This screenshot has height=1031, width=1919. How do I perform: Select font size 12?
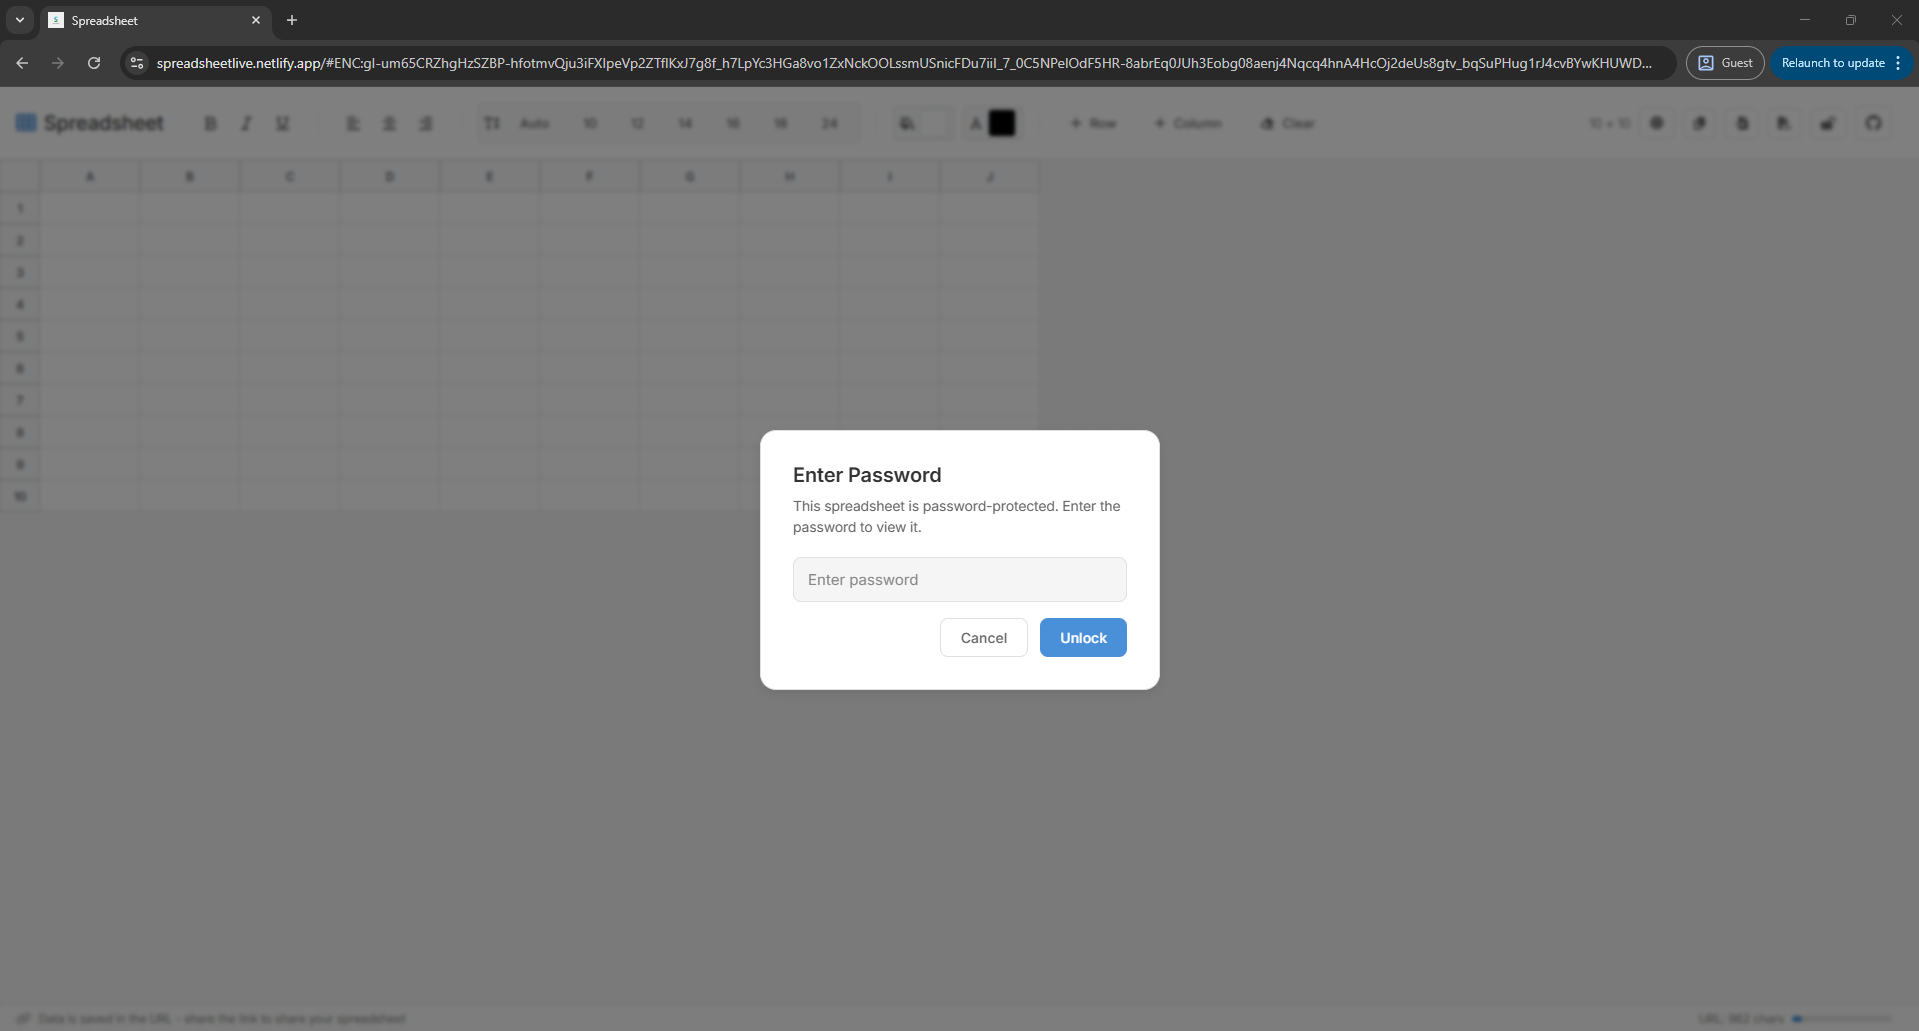[637, 123]
